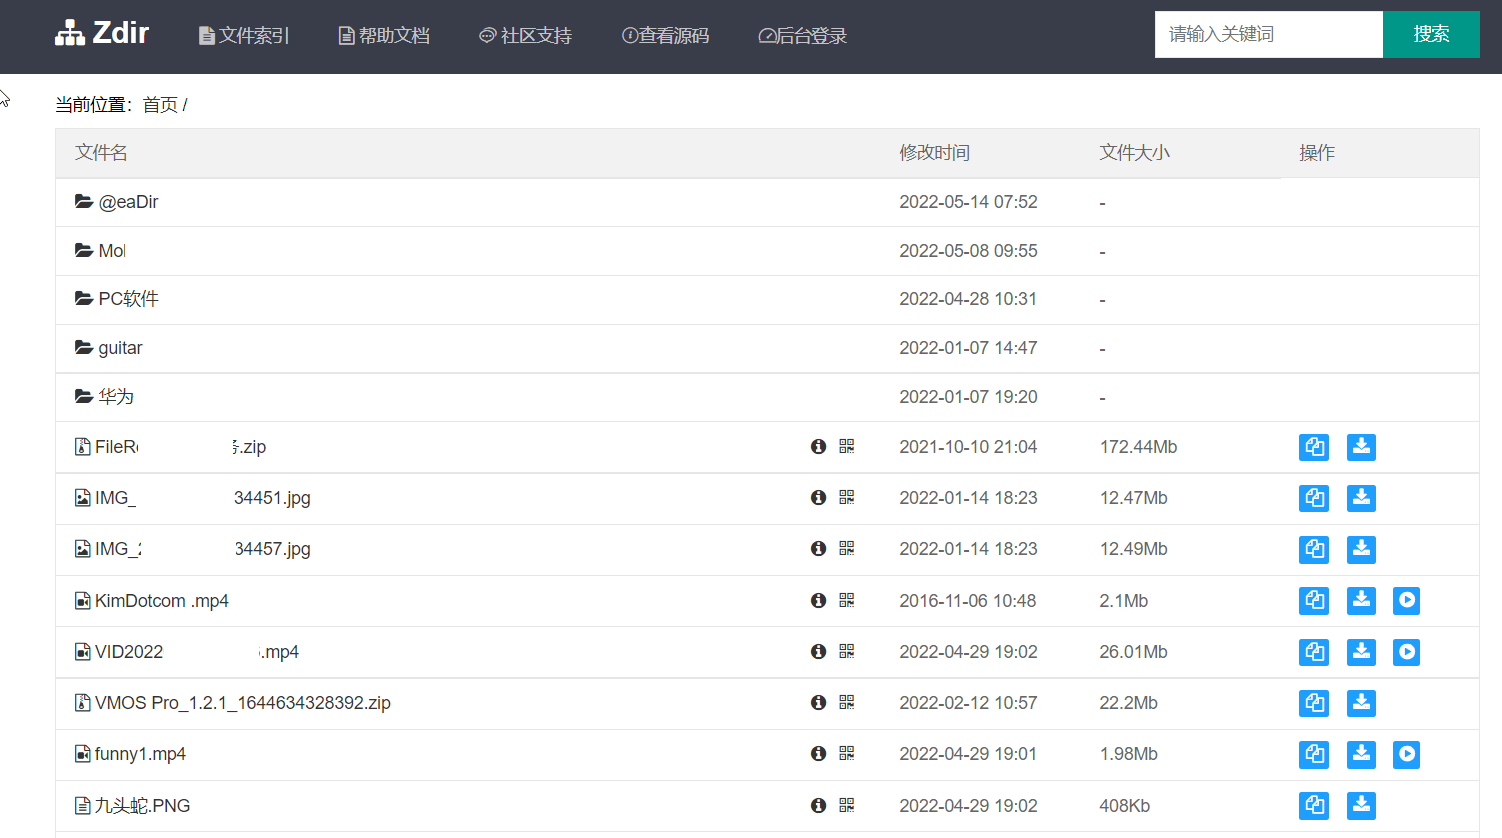Viewport: 1502px width, 838px height.
Task: Open 文件索引 in navigation bar
Action: click(x=244, y=36)
